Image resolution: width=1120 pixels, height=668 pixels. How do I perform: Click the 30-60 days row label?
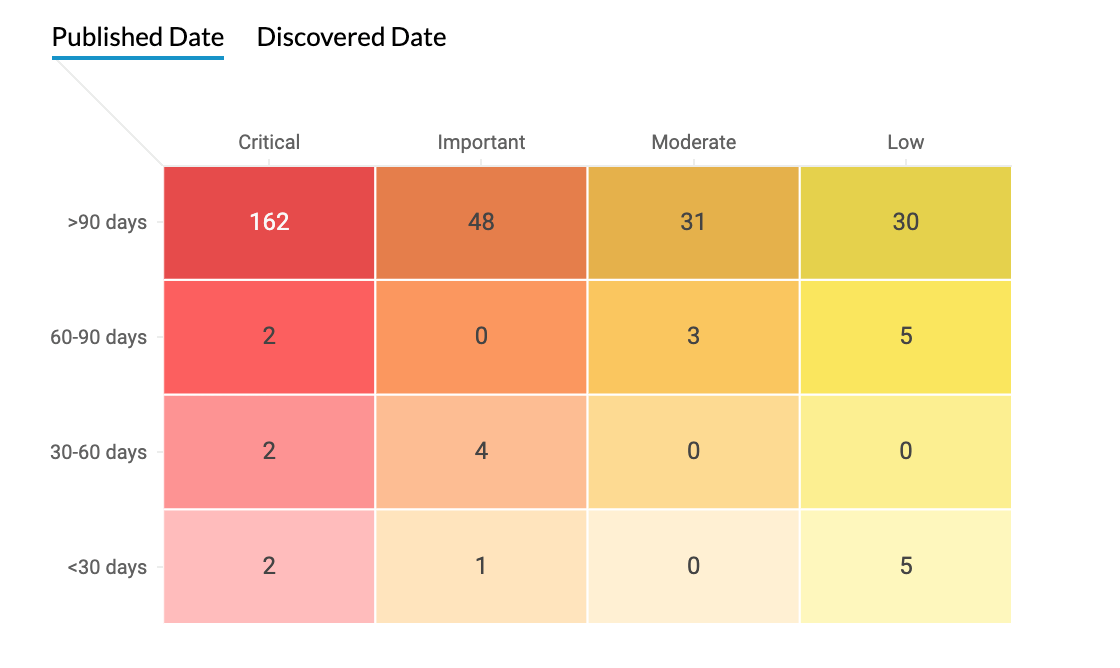(98, 452)
